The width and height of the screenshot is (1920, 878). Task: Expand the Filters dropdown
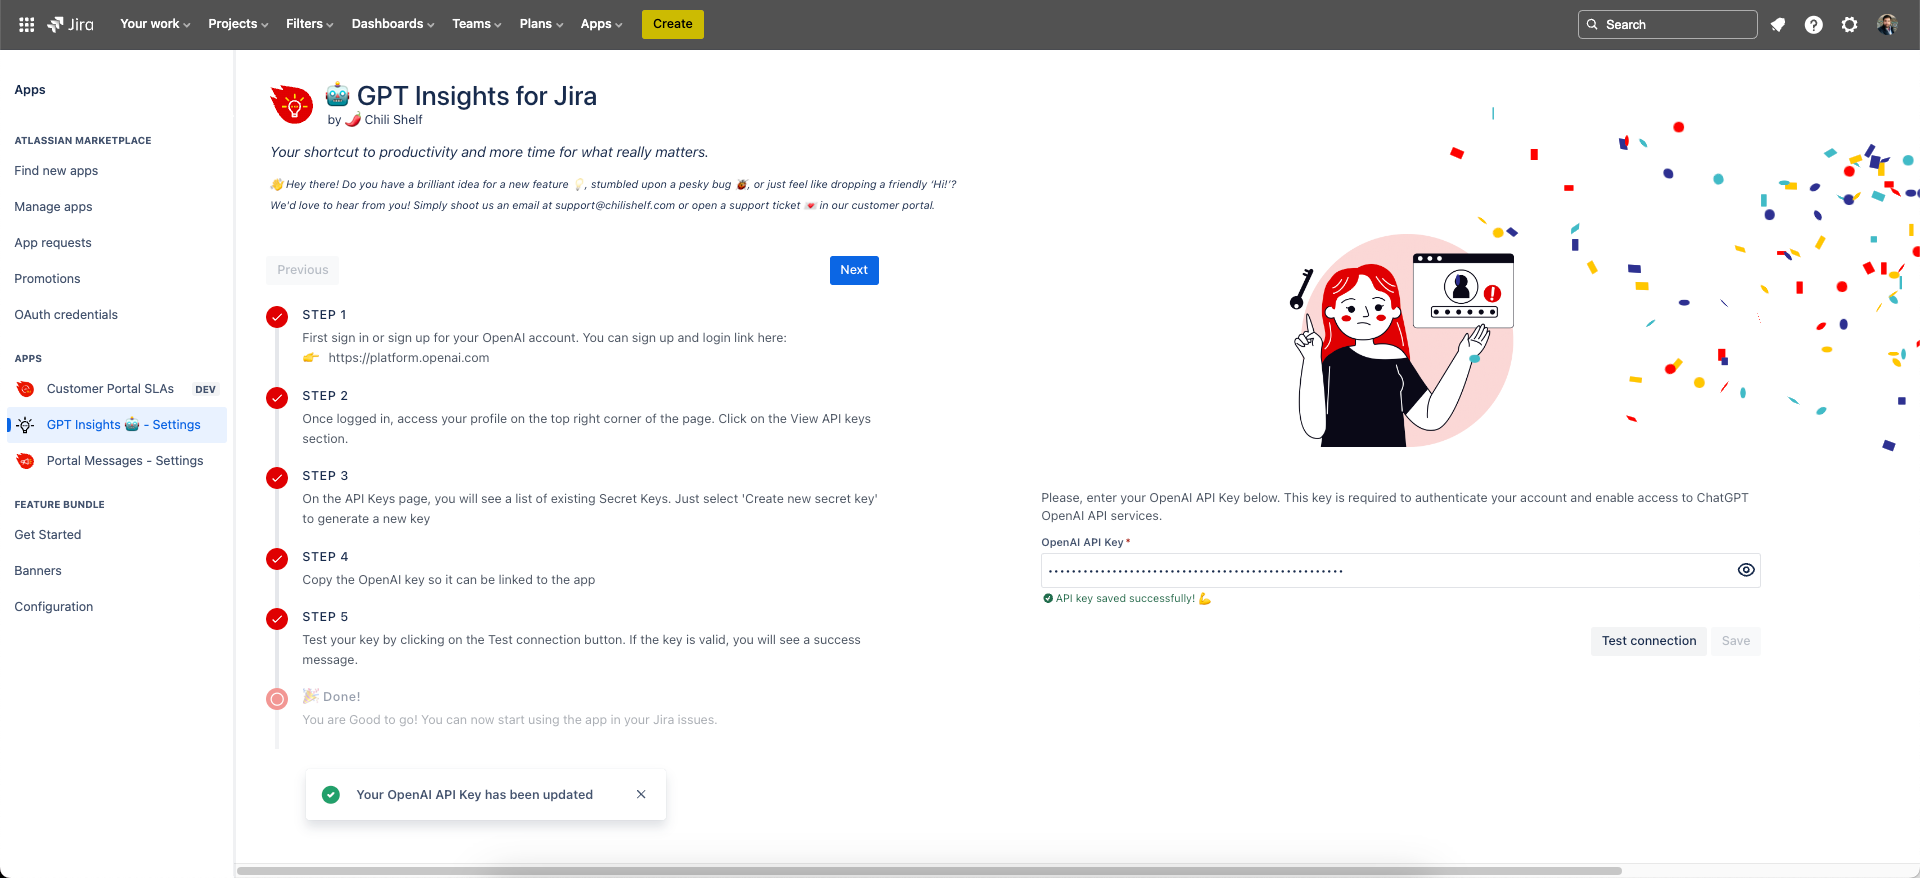tap(309, 24)
